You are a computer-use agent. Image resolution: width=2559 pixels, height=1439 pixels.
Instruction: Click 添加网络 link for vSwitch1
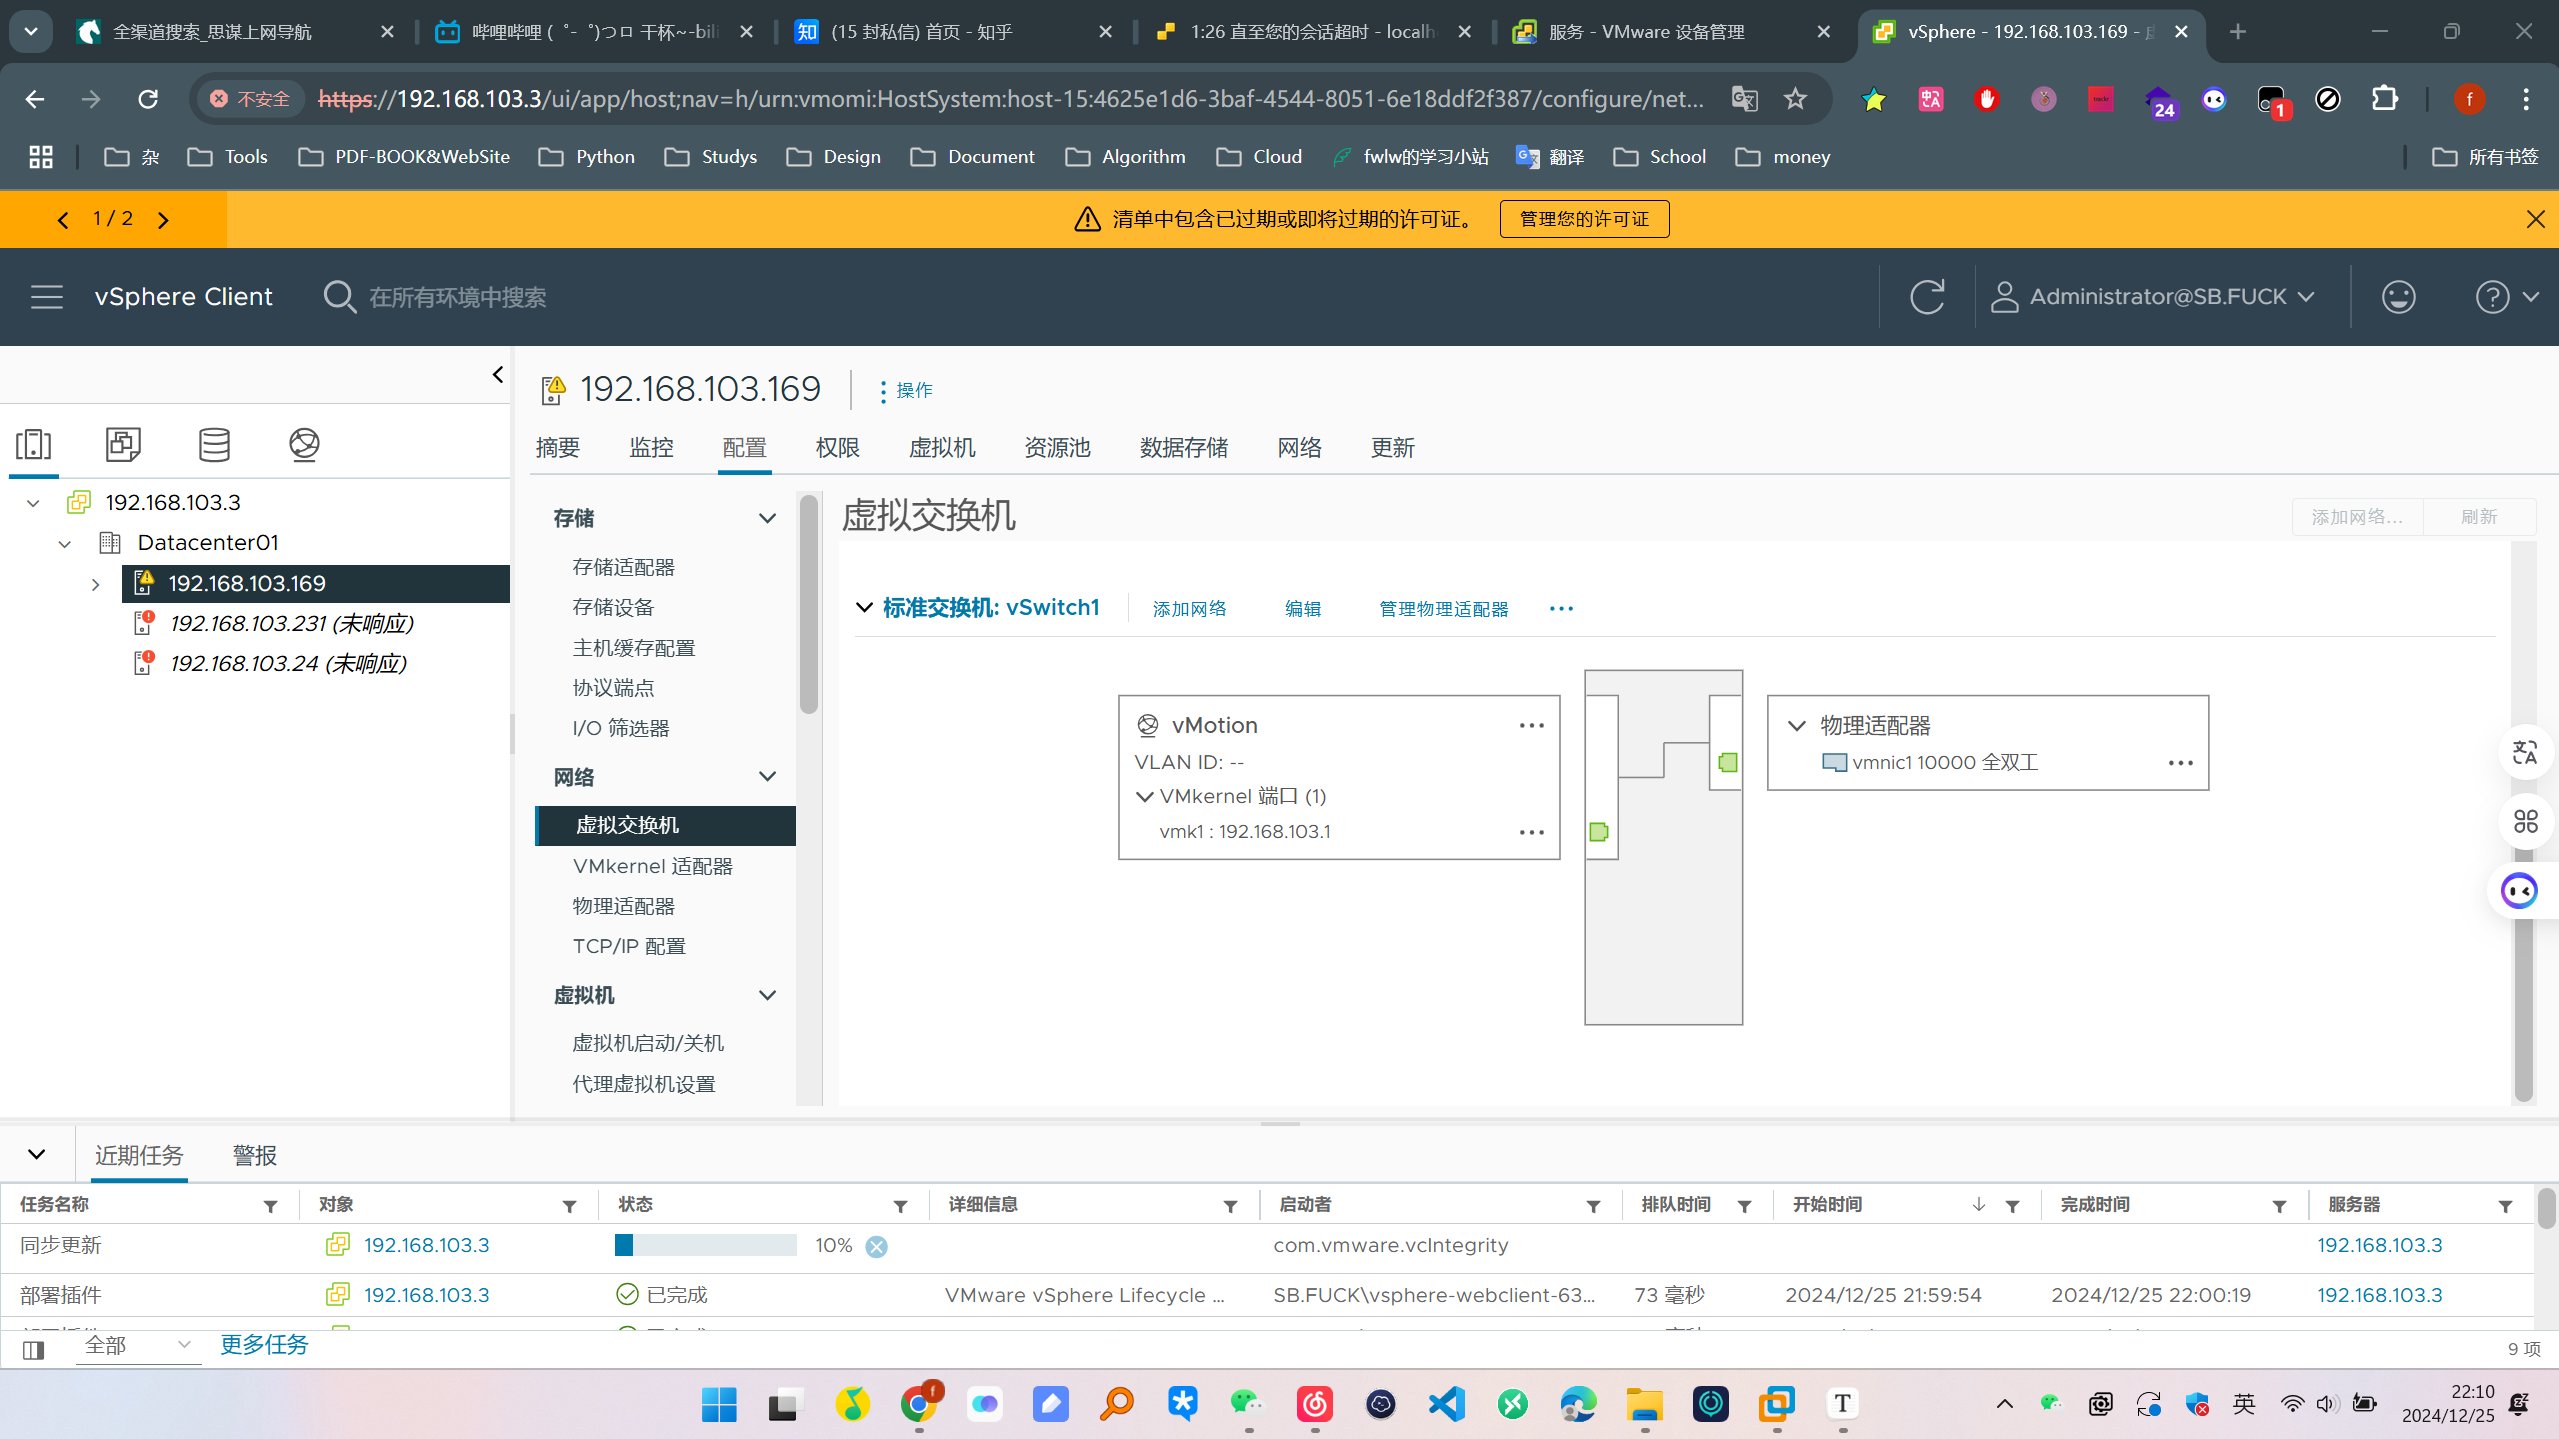click(1189, 609)
